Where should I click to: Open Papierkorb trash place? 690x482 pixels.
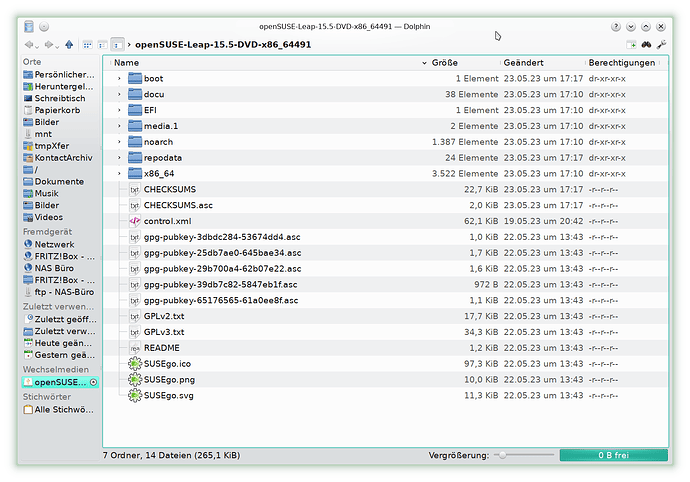pos(60,110)
